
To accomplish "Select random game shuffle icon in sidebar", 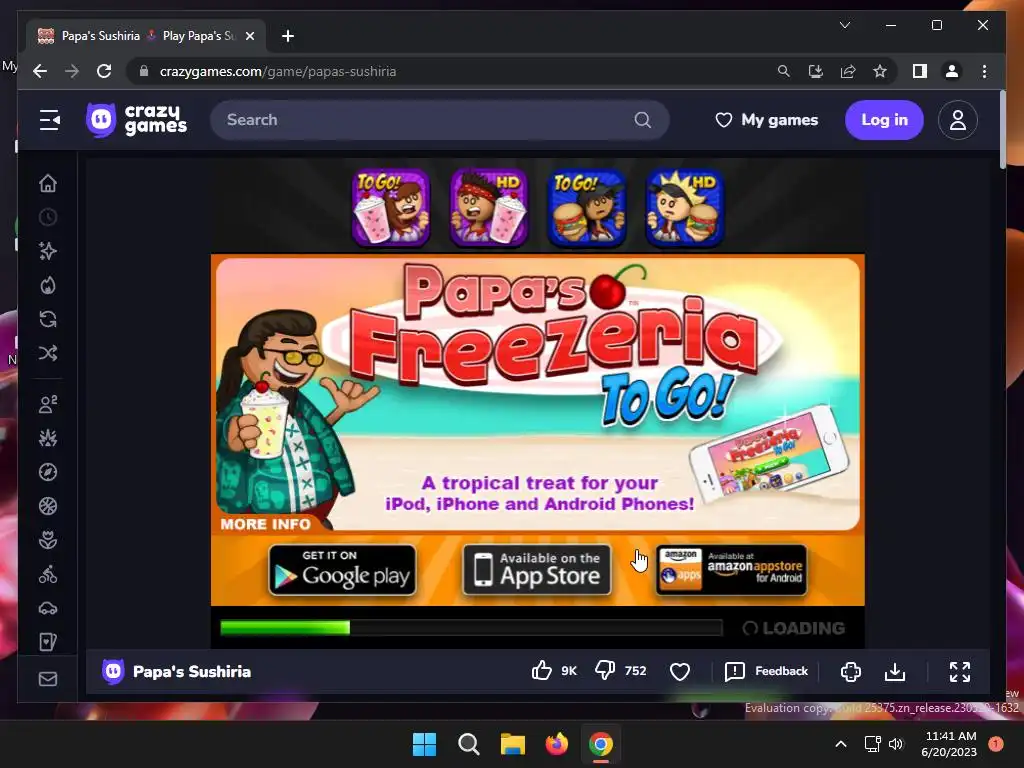I will coord(48,353).
